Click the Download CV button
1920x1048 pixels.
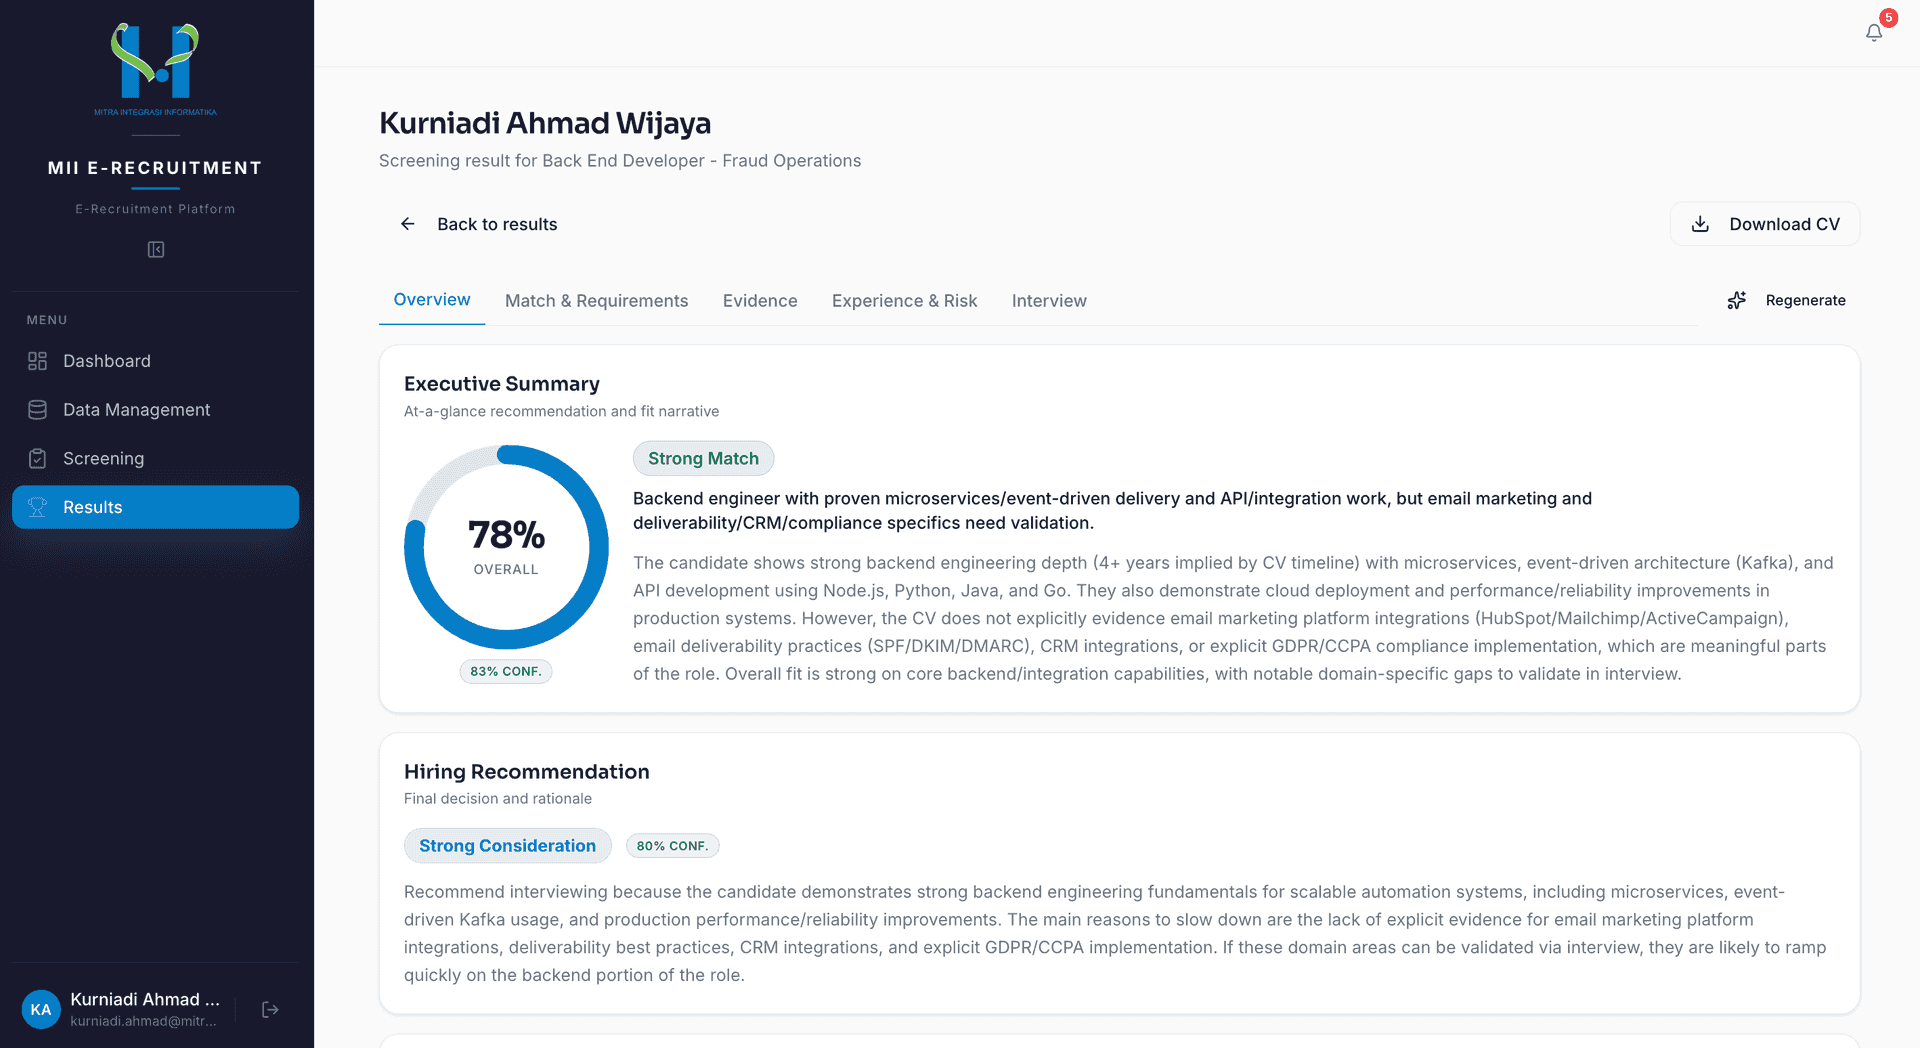(x=1765, y=224)
